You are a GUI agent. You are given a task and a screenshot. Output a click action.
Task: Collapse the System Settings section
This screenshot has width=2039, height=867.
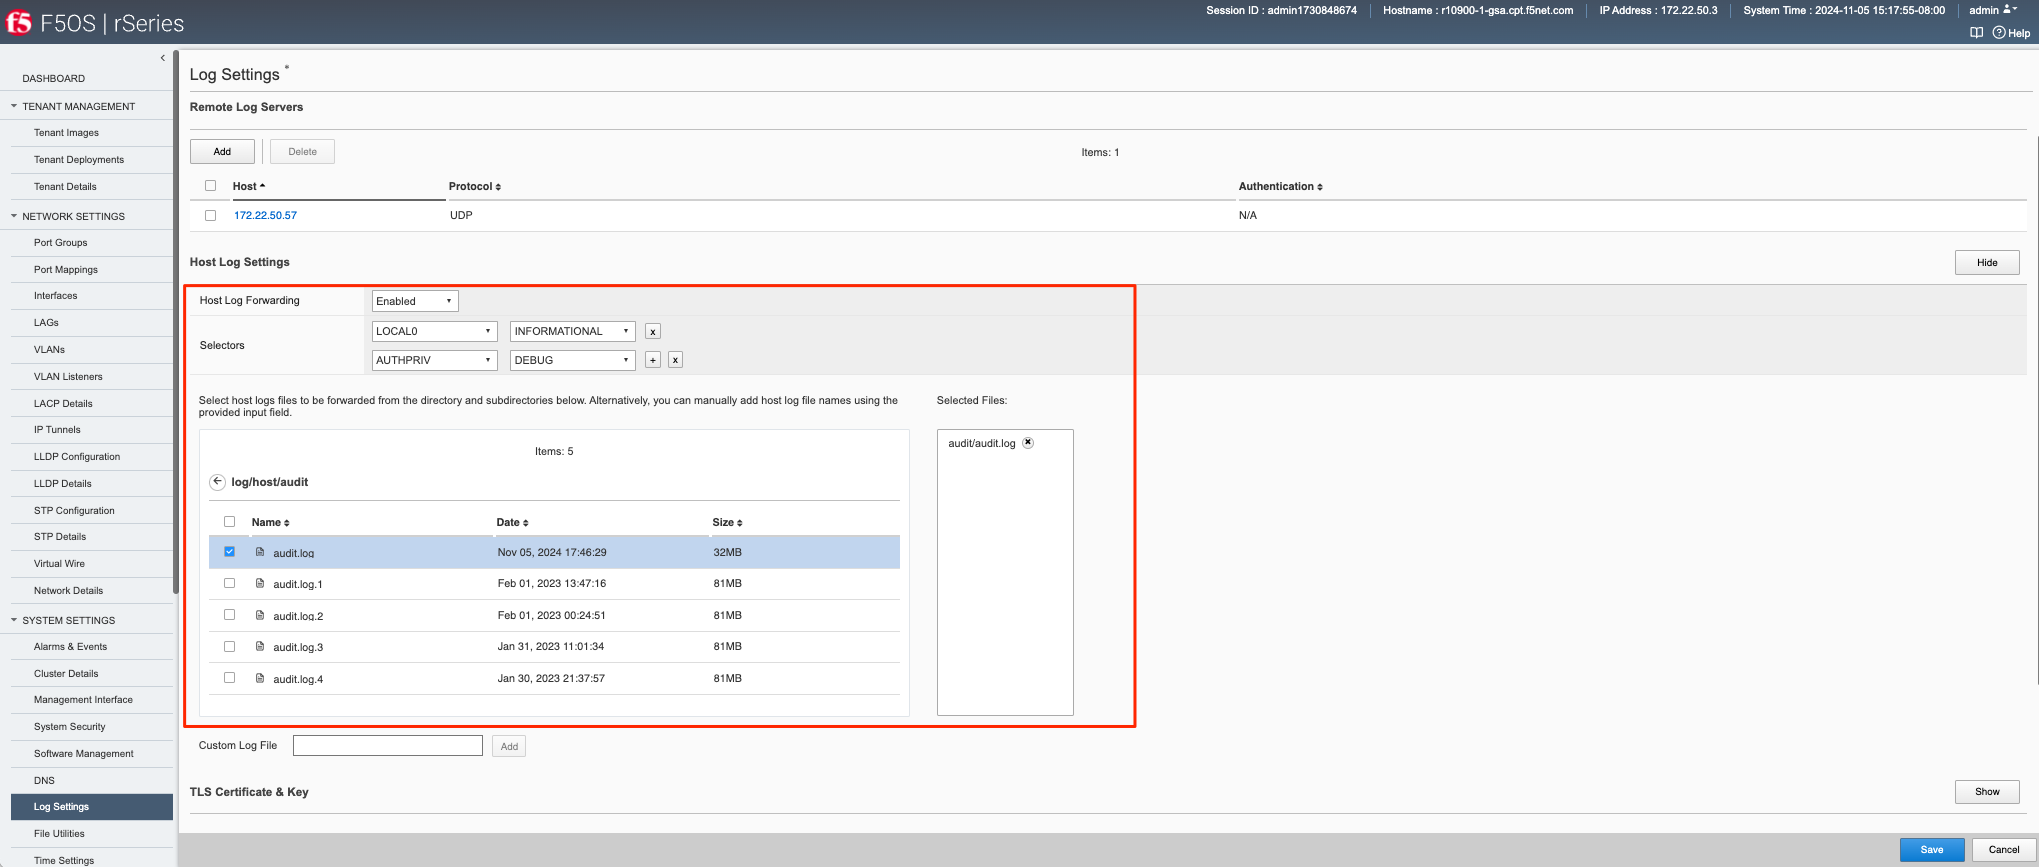tap(14, 620)
